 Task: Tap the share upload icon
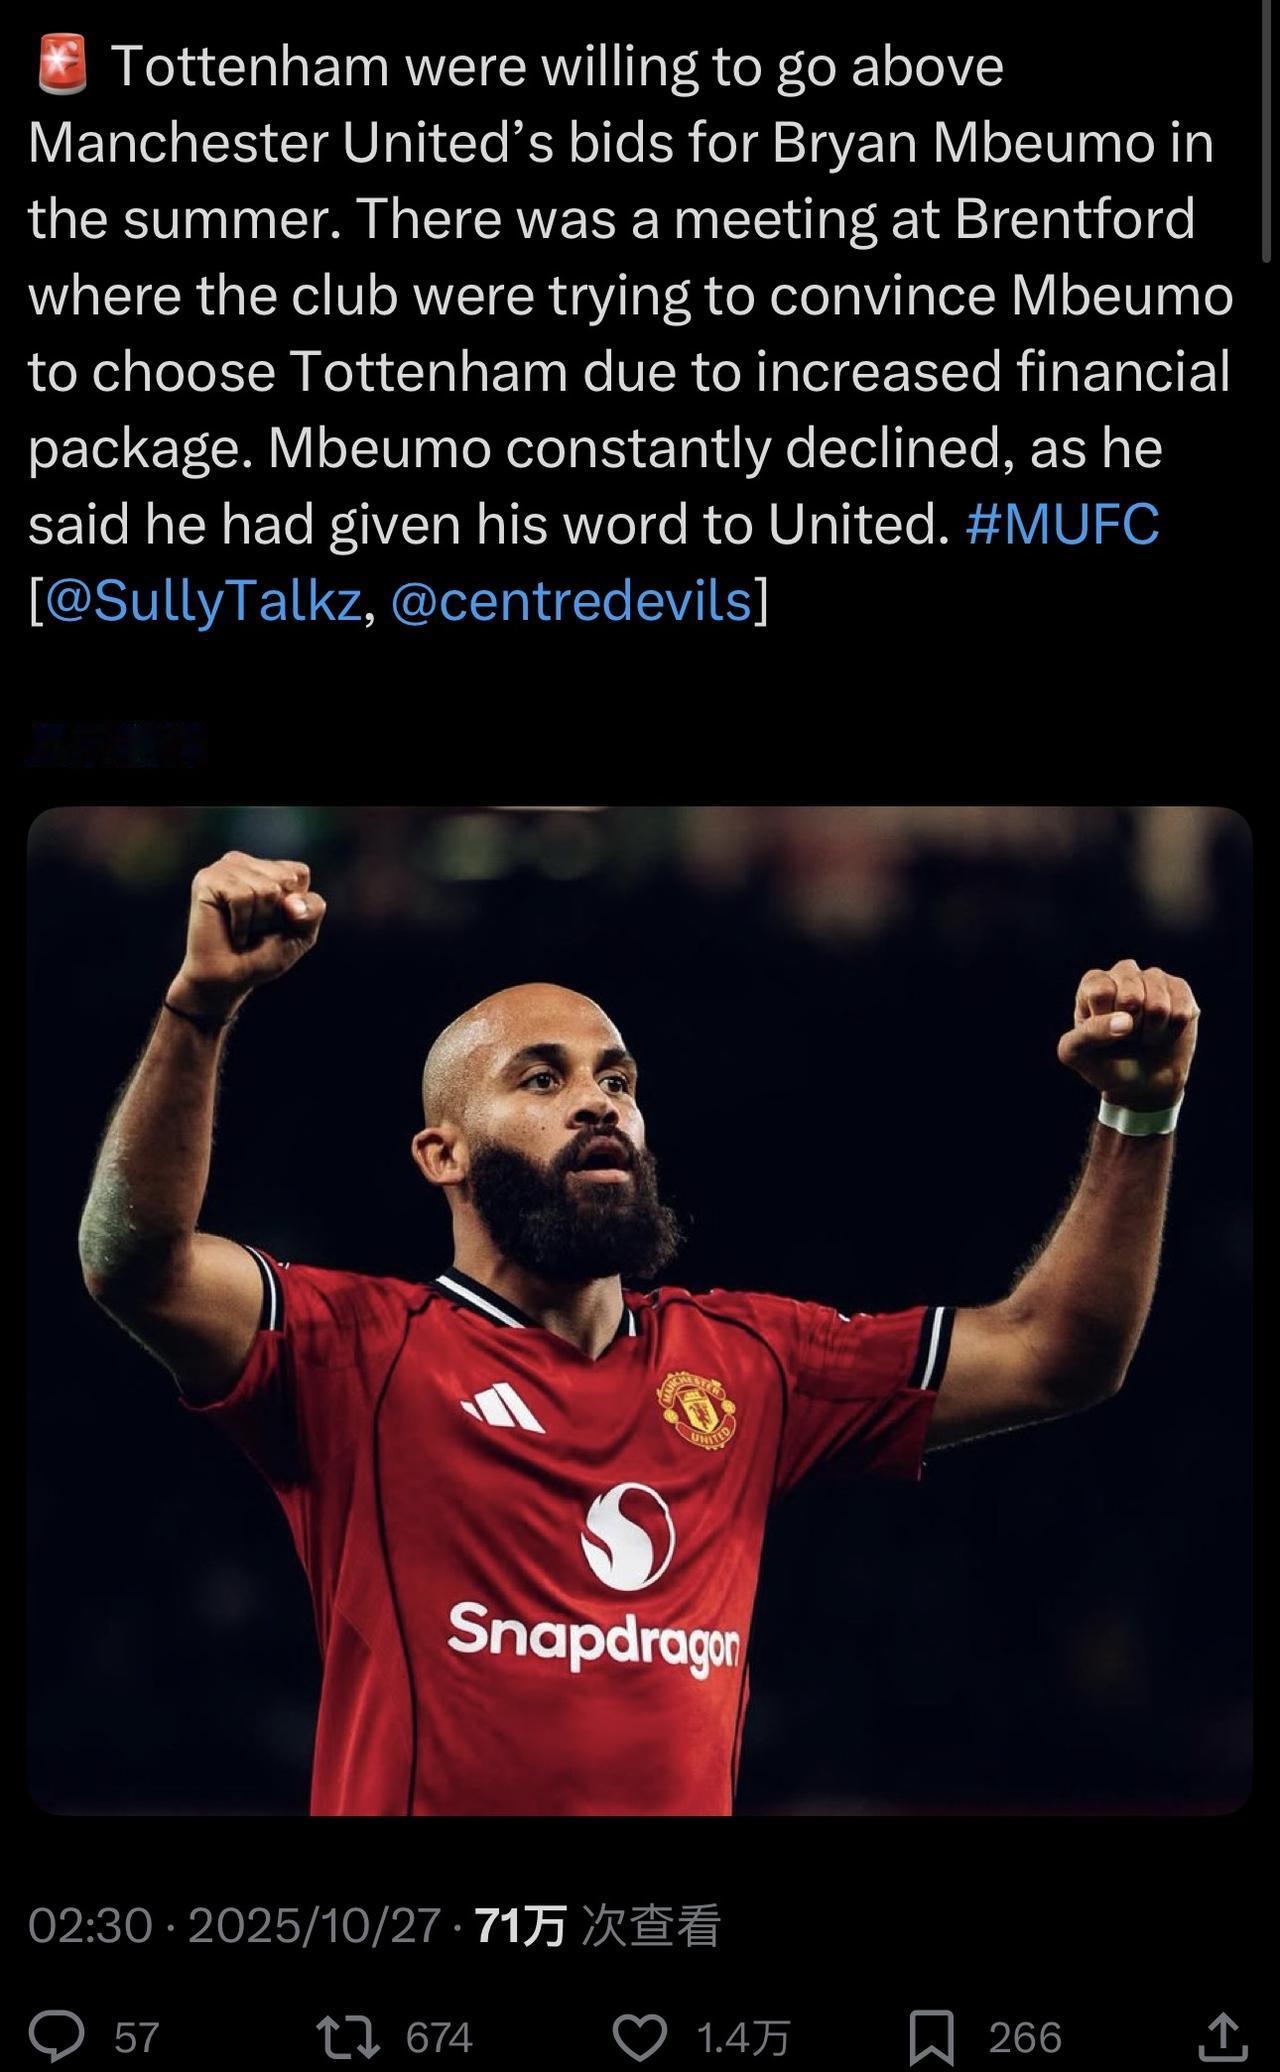click(x=1224, y=2036)
